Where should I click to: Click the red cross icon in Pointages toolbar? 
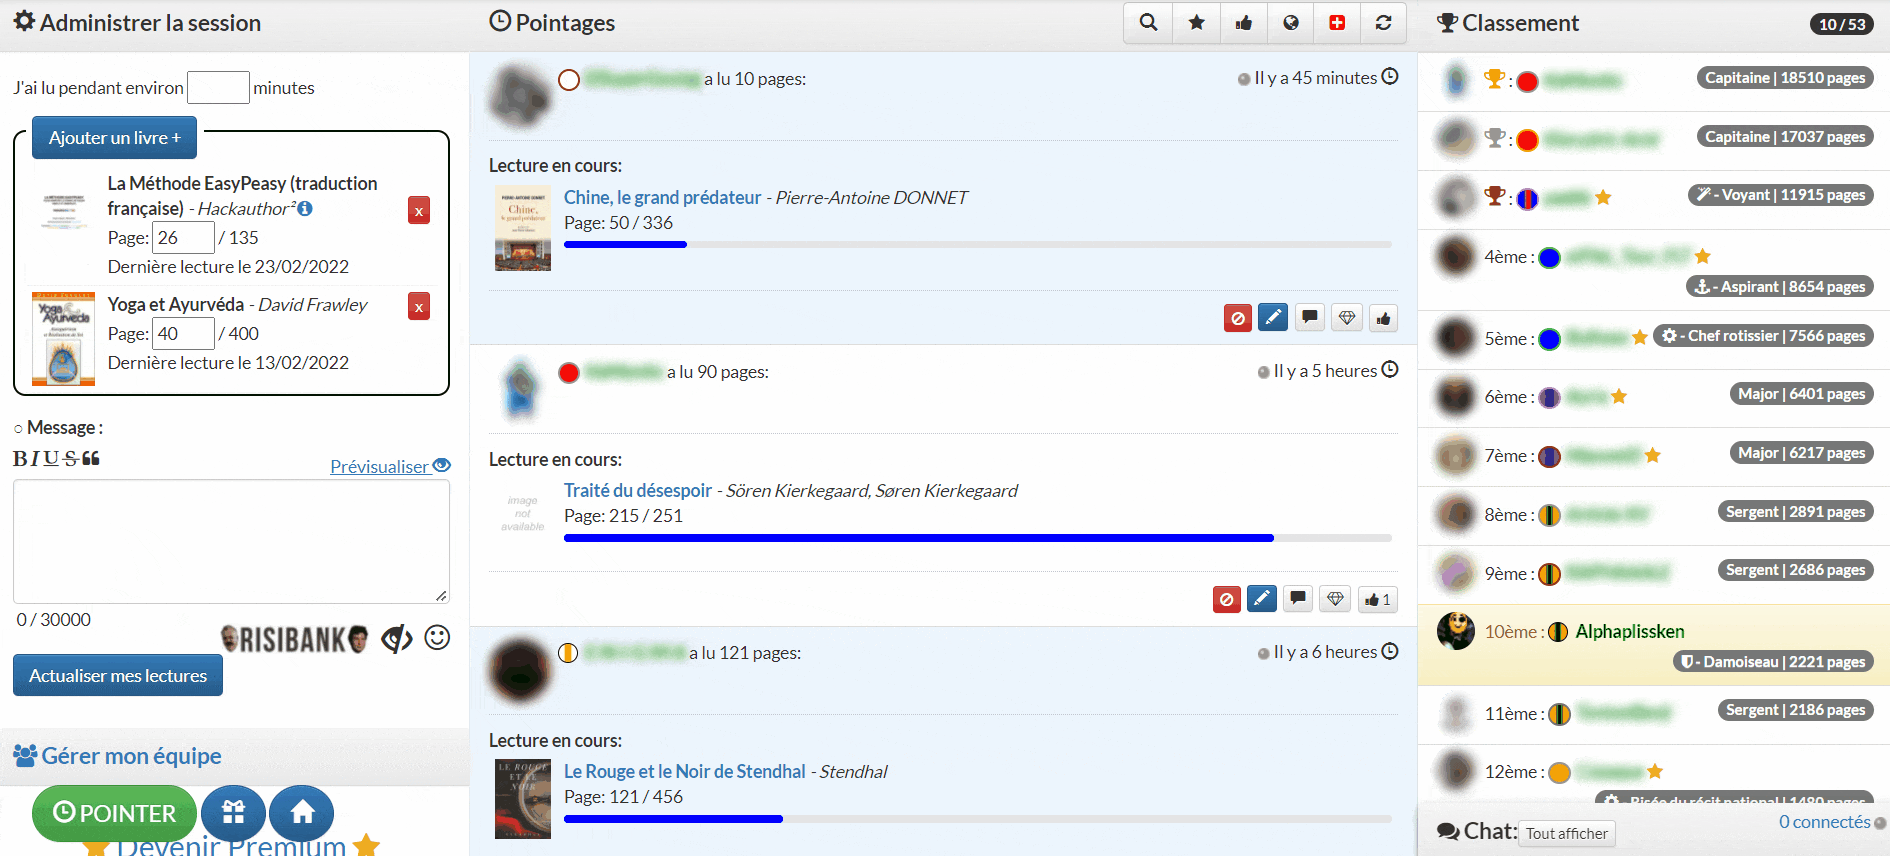tap(1337, 23)
